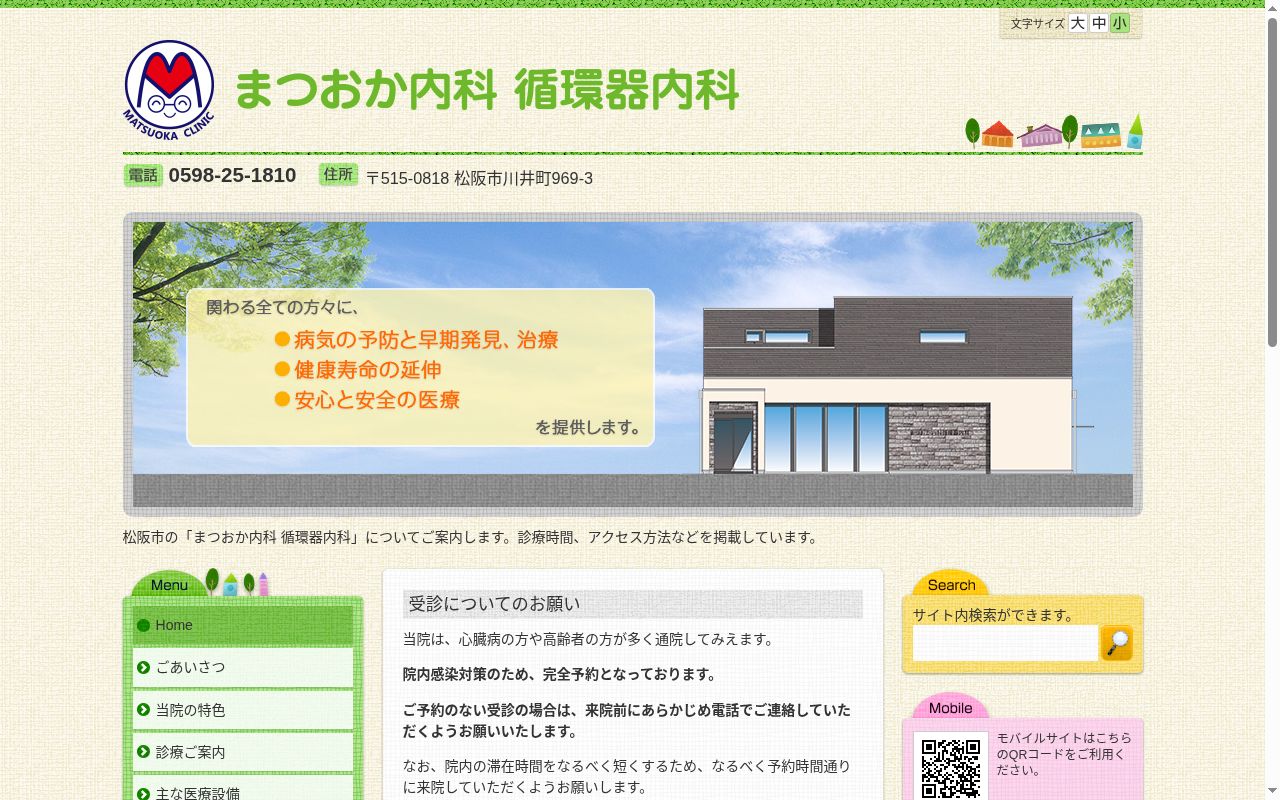Screen dimensions: 1280x800
Task: Click the text サイト内検索ができます。
Action: [x=996, y=615]
